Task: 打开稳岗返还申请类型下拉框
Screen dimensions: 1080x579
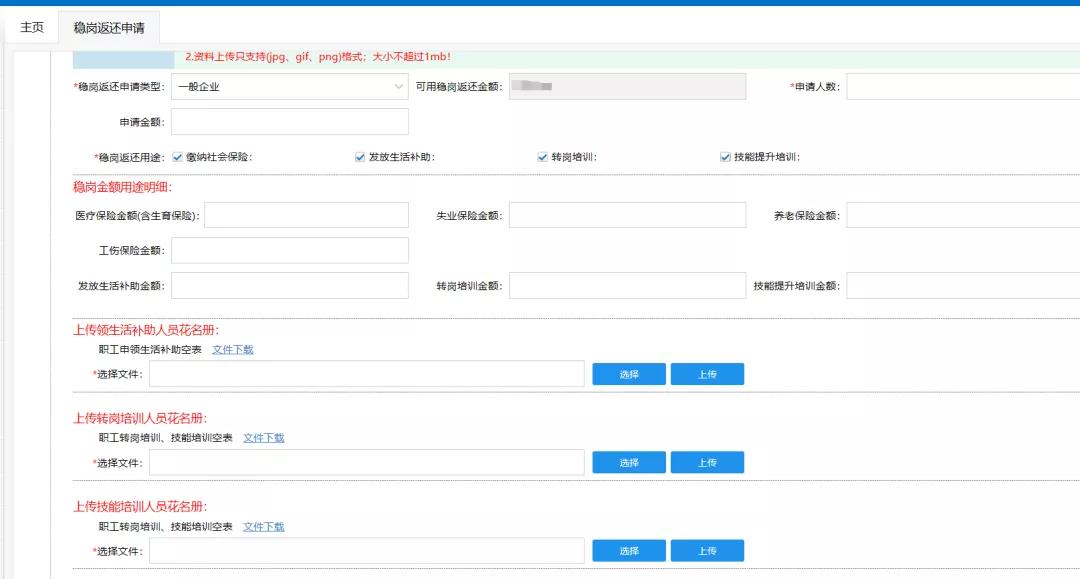Action: click(x=288, y=87)
